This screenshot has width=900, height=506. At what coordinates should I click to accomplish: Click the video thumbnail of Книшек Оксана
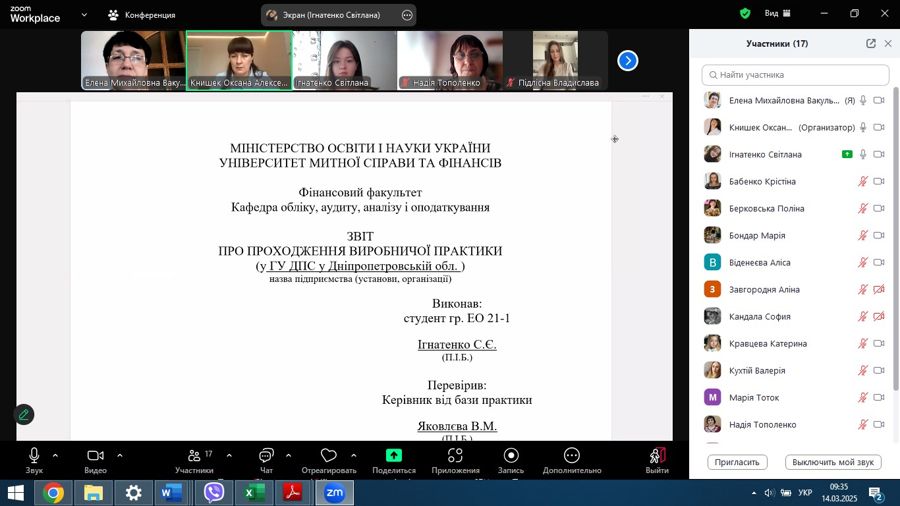239,60
